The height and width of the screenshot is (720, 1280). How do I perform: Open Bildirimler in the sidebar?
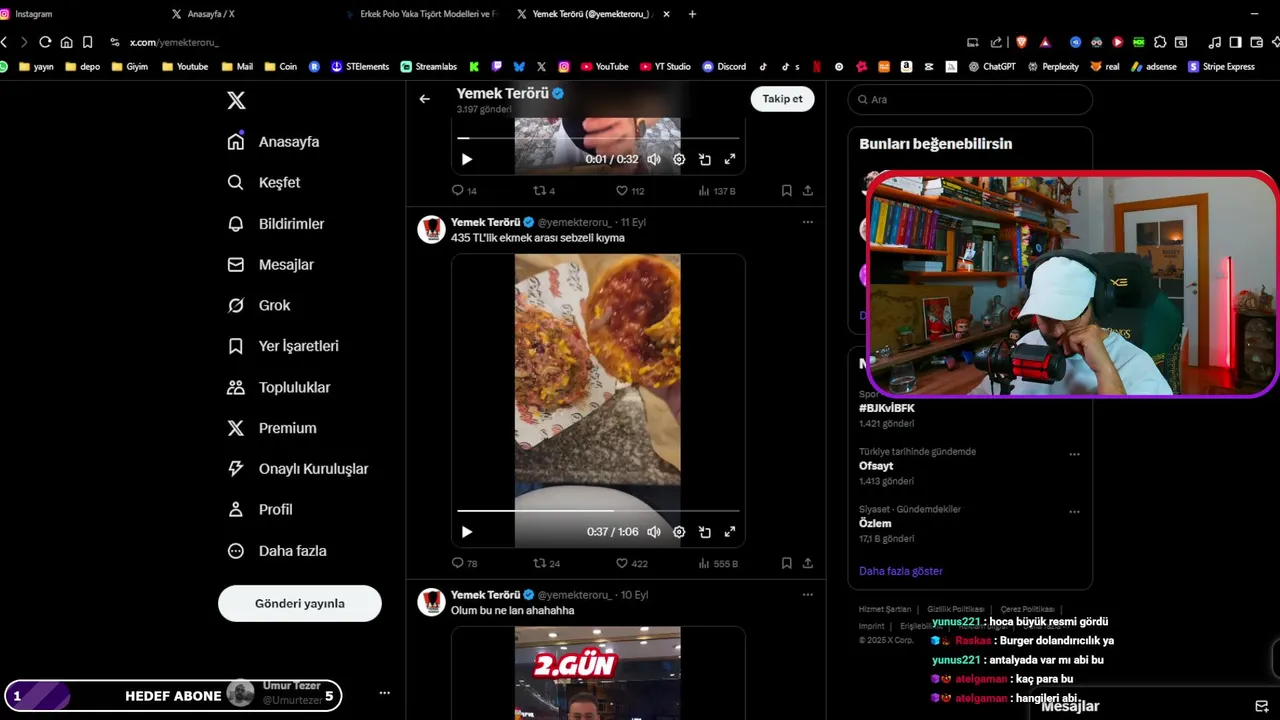276,224
